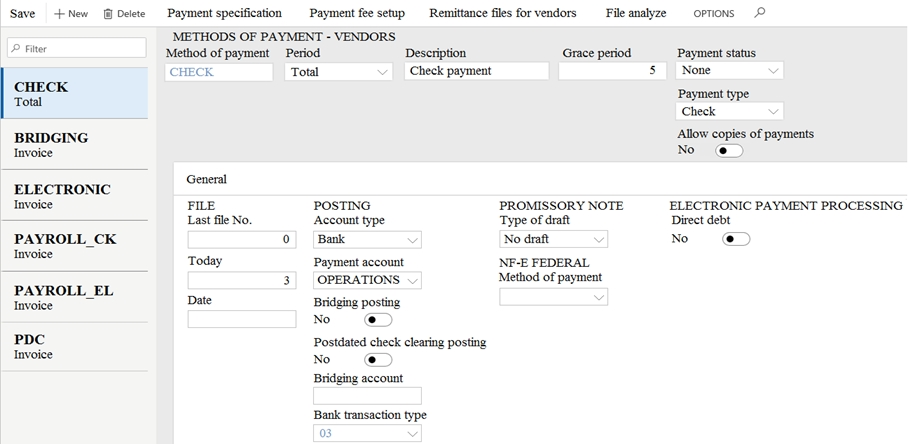
Task: Open Remittance files for vendors
Action: click(503, 13)
